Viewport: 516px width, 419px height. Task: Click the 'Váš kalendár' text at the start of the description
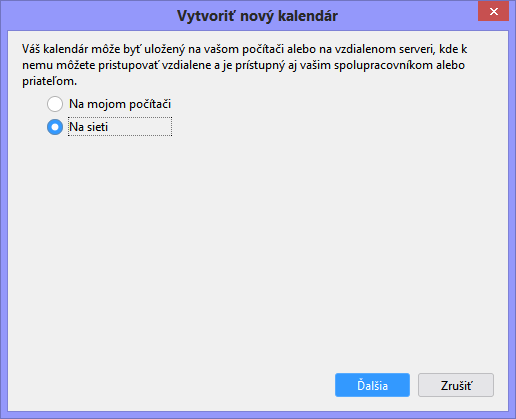pyautogui.click(x=55, y=49)
